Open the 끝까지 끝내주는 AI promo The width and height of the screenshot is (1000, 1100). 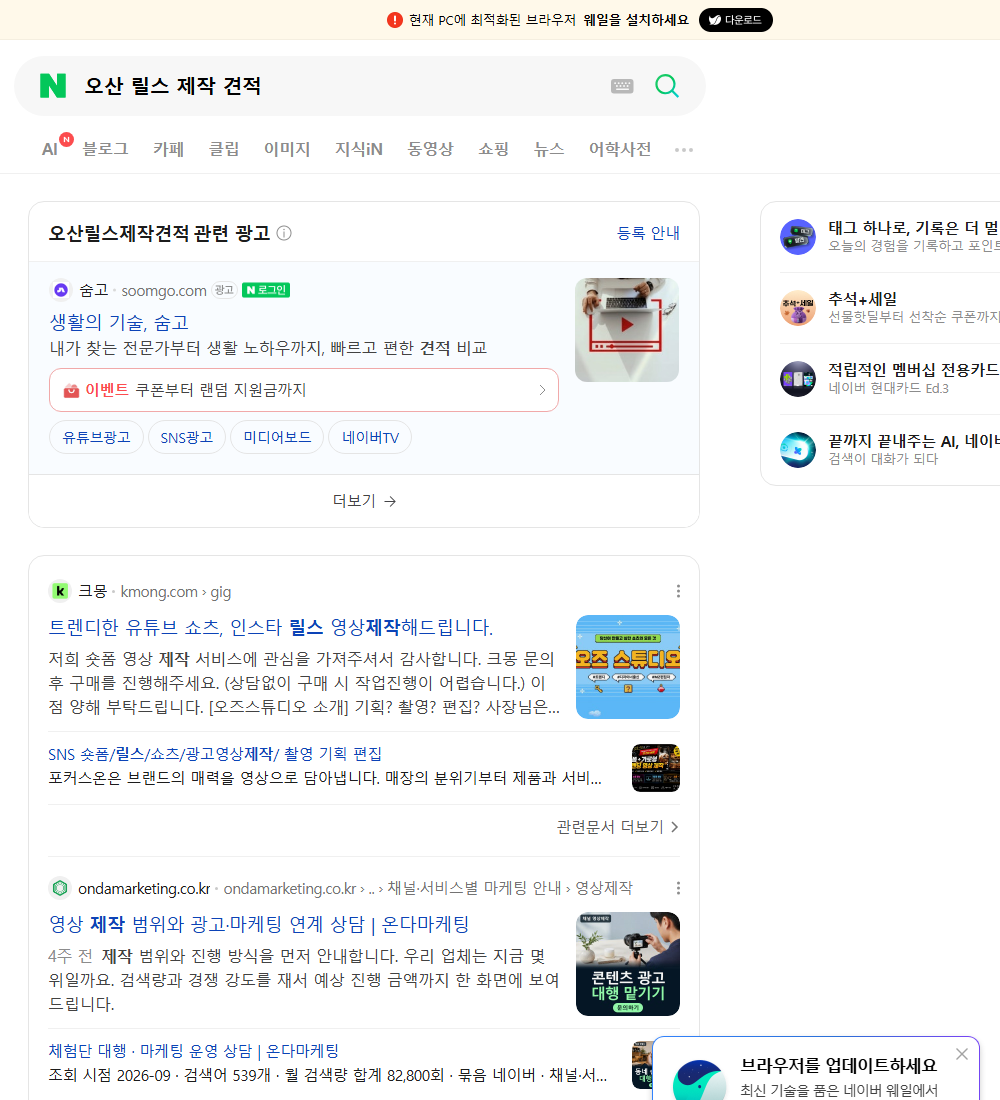913,441
